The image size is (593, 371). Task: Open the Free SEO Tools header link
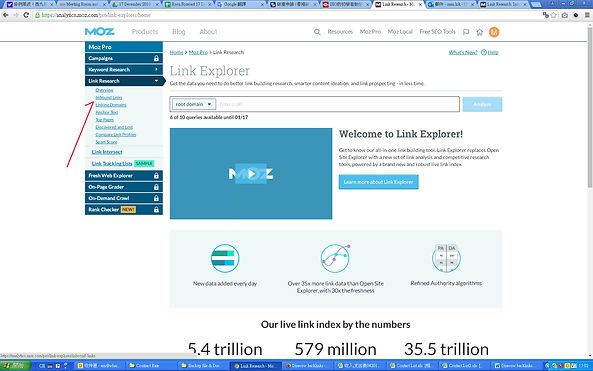coord(437,32)
